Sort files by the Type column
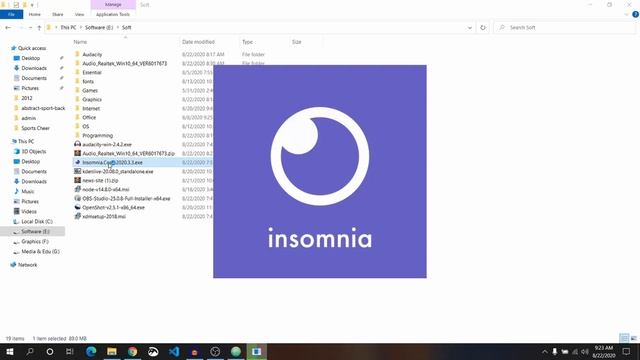640x360 pixels. [x=247, y=42]
